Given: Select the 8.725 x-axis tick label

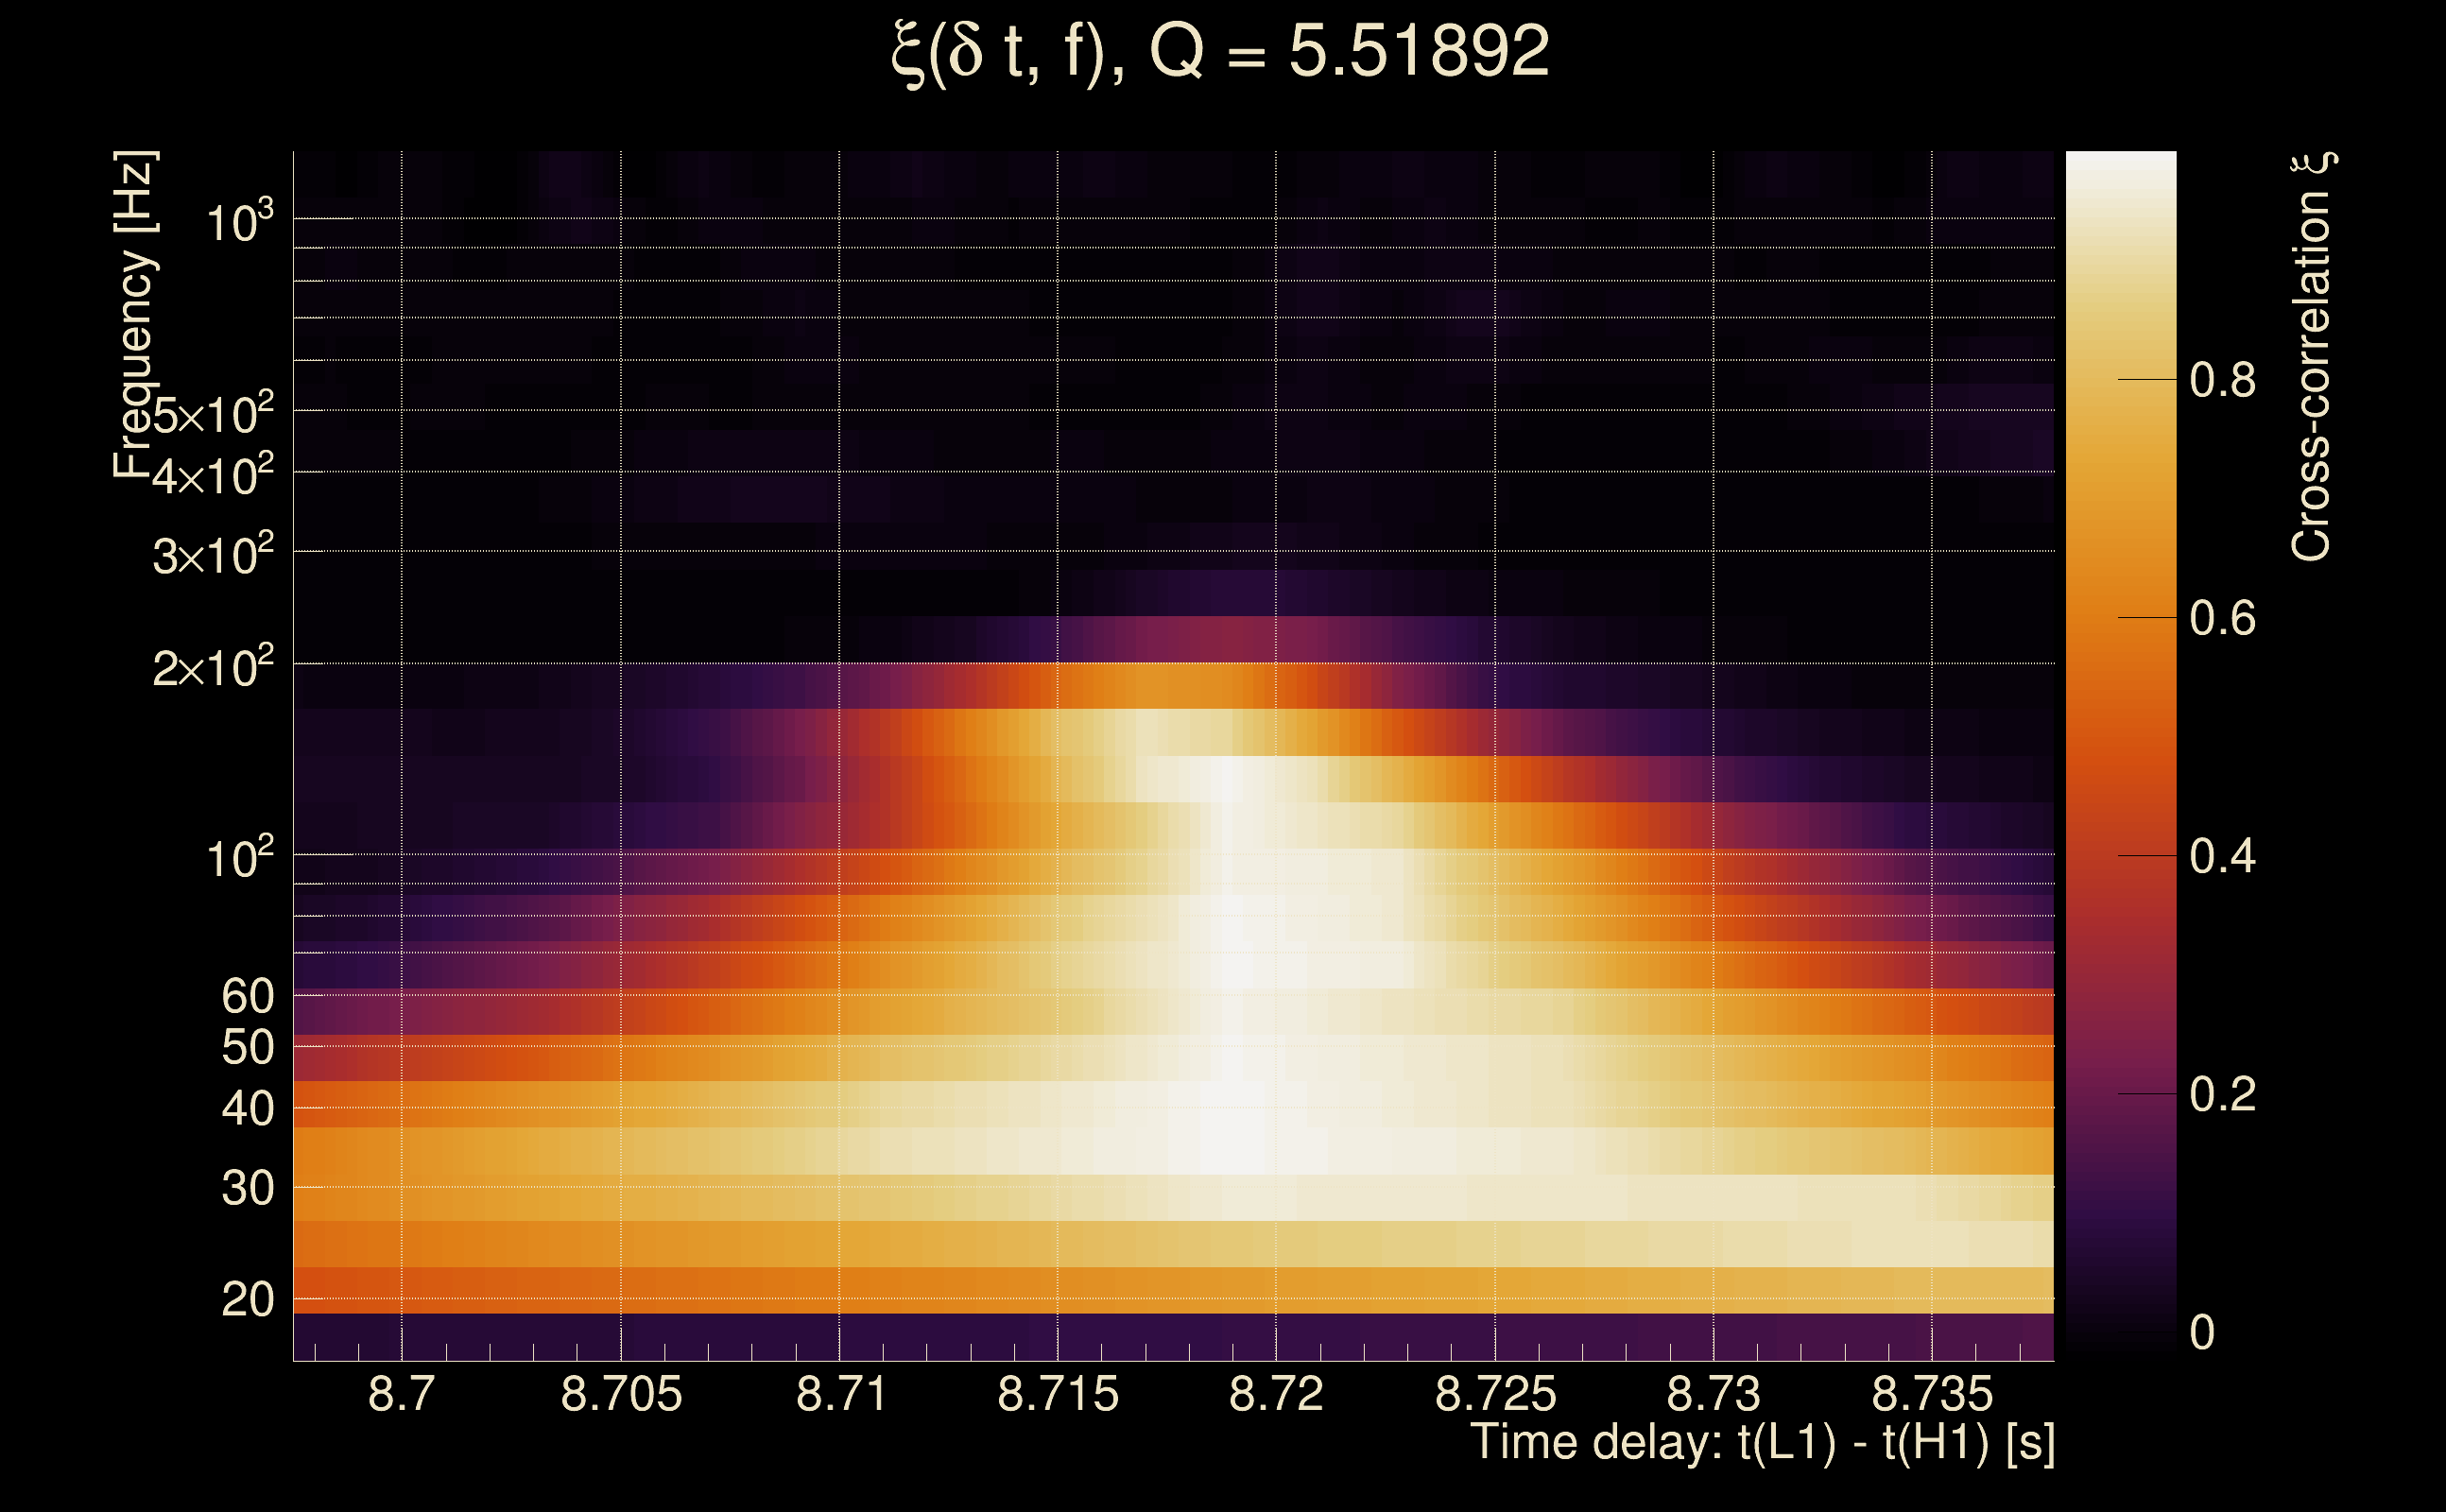Looking at the screenshot, I should [x=1495, y=1394].
